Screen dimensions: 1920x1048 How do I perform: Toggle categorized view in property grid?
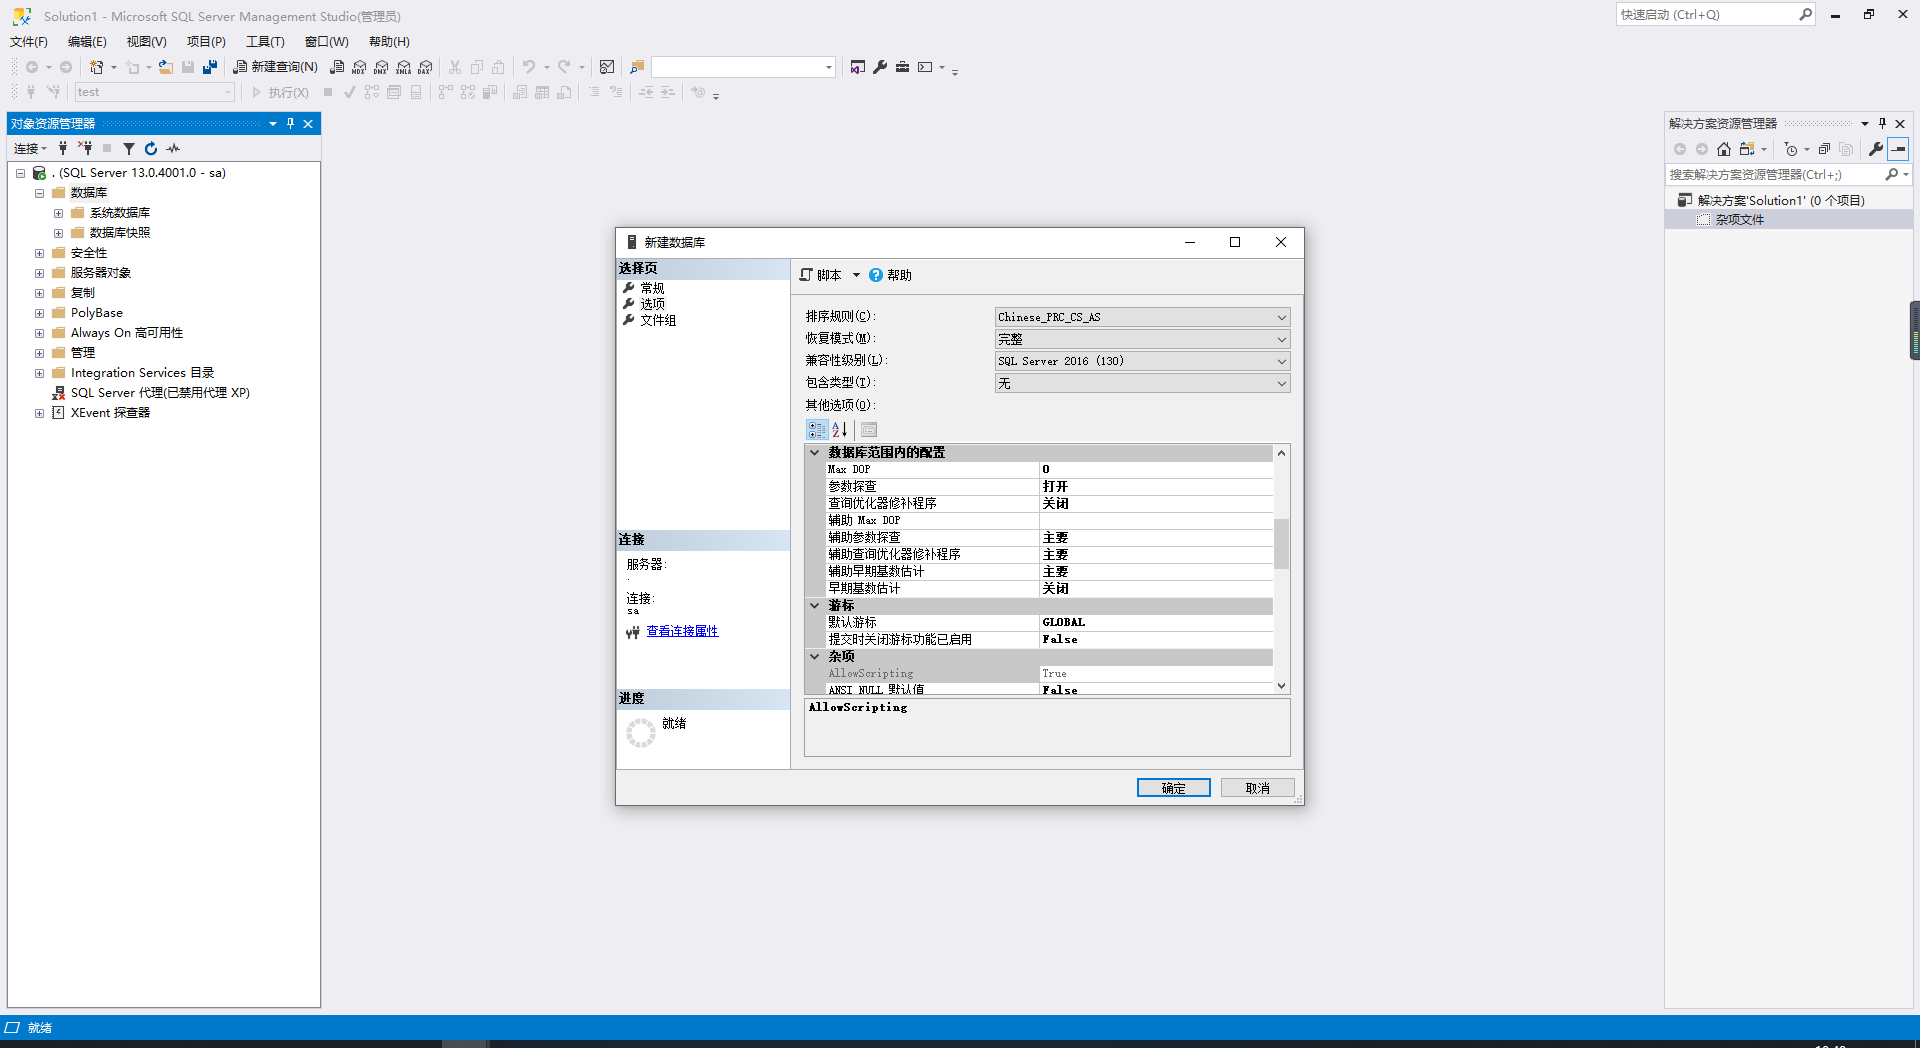pyautogui.click(x=817, y=429)
